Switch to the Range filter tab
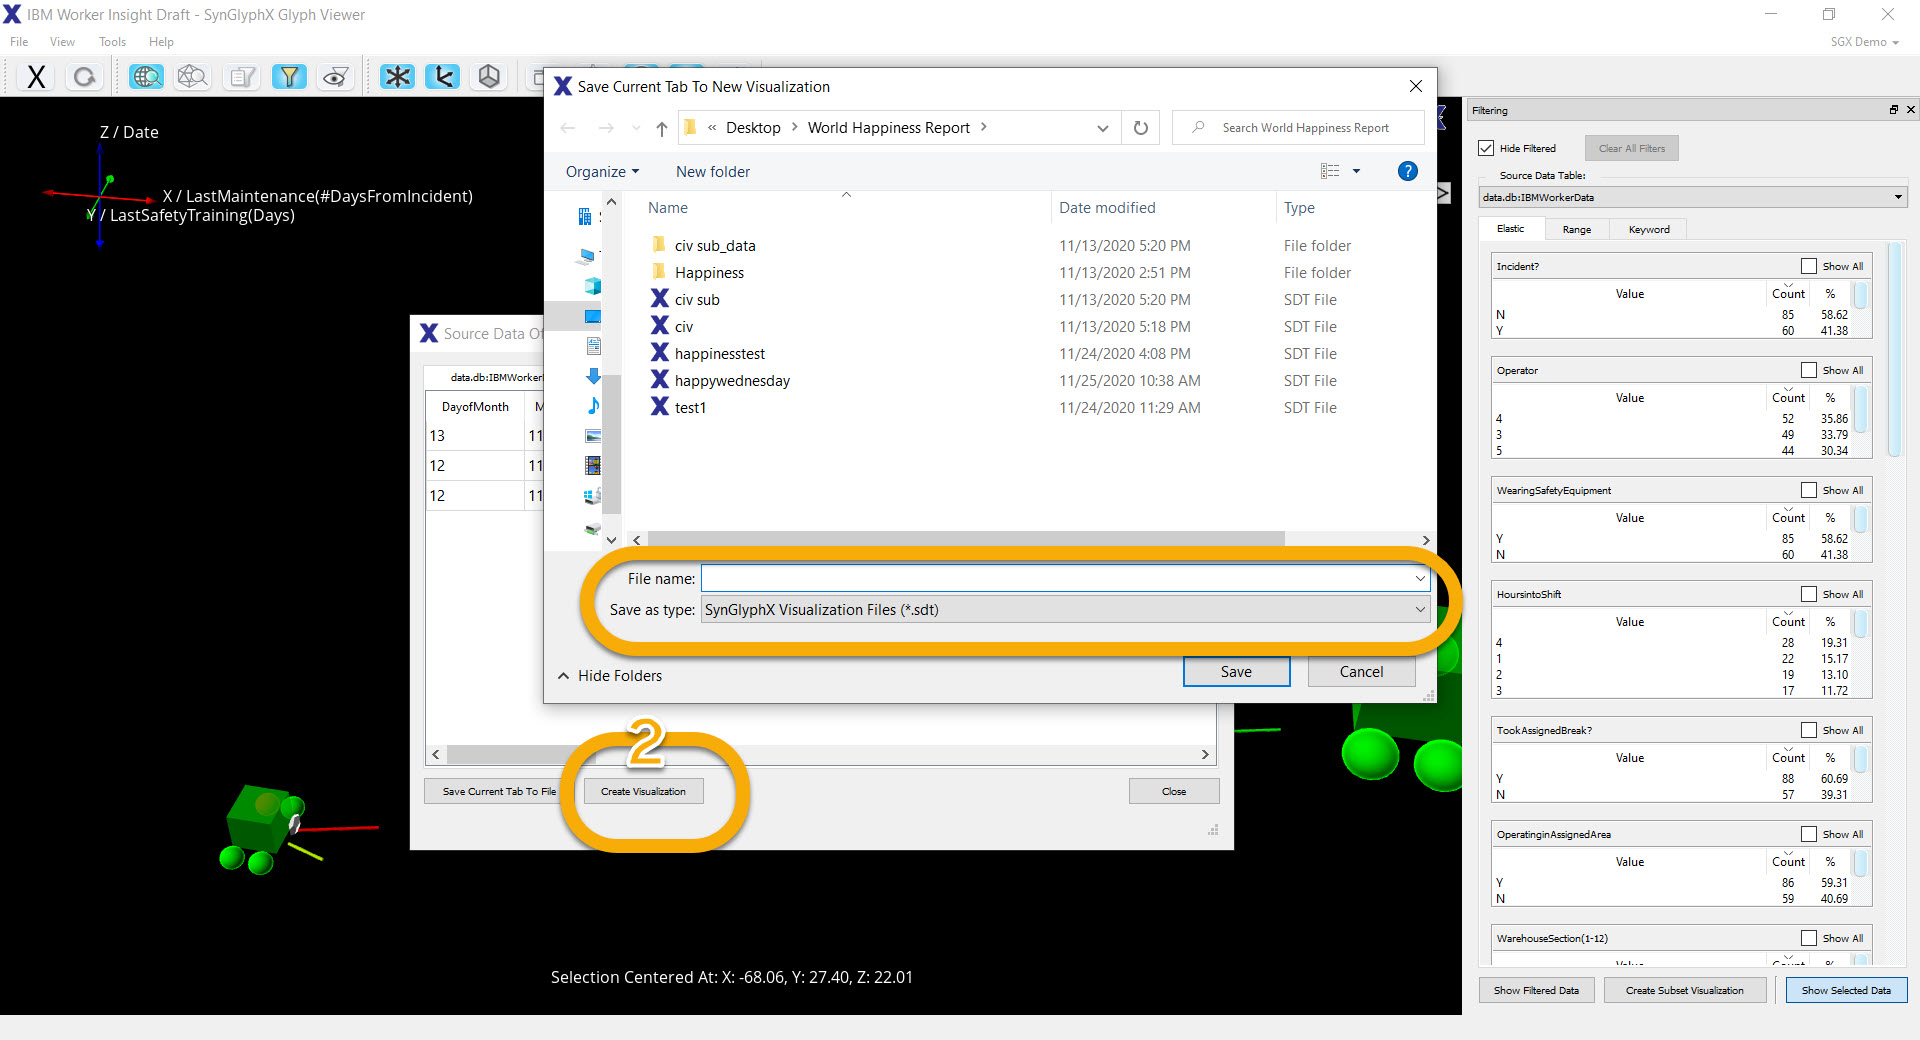The width and height of the screenshot is (1920, 1040). (x=1577, y=230)
